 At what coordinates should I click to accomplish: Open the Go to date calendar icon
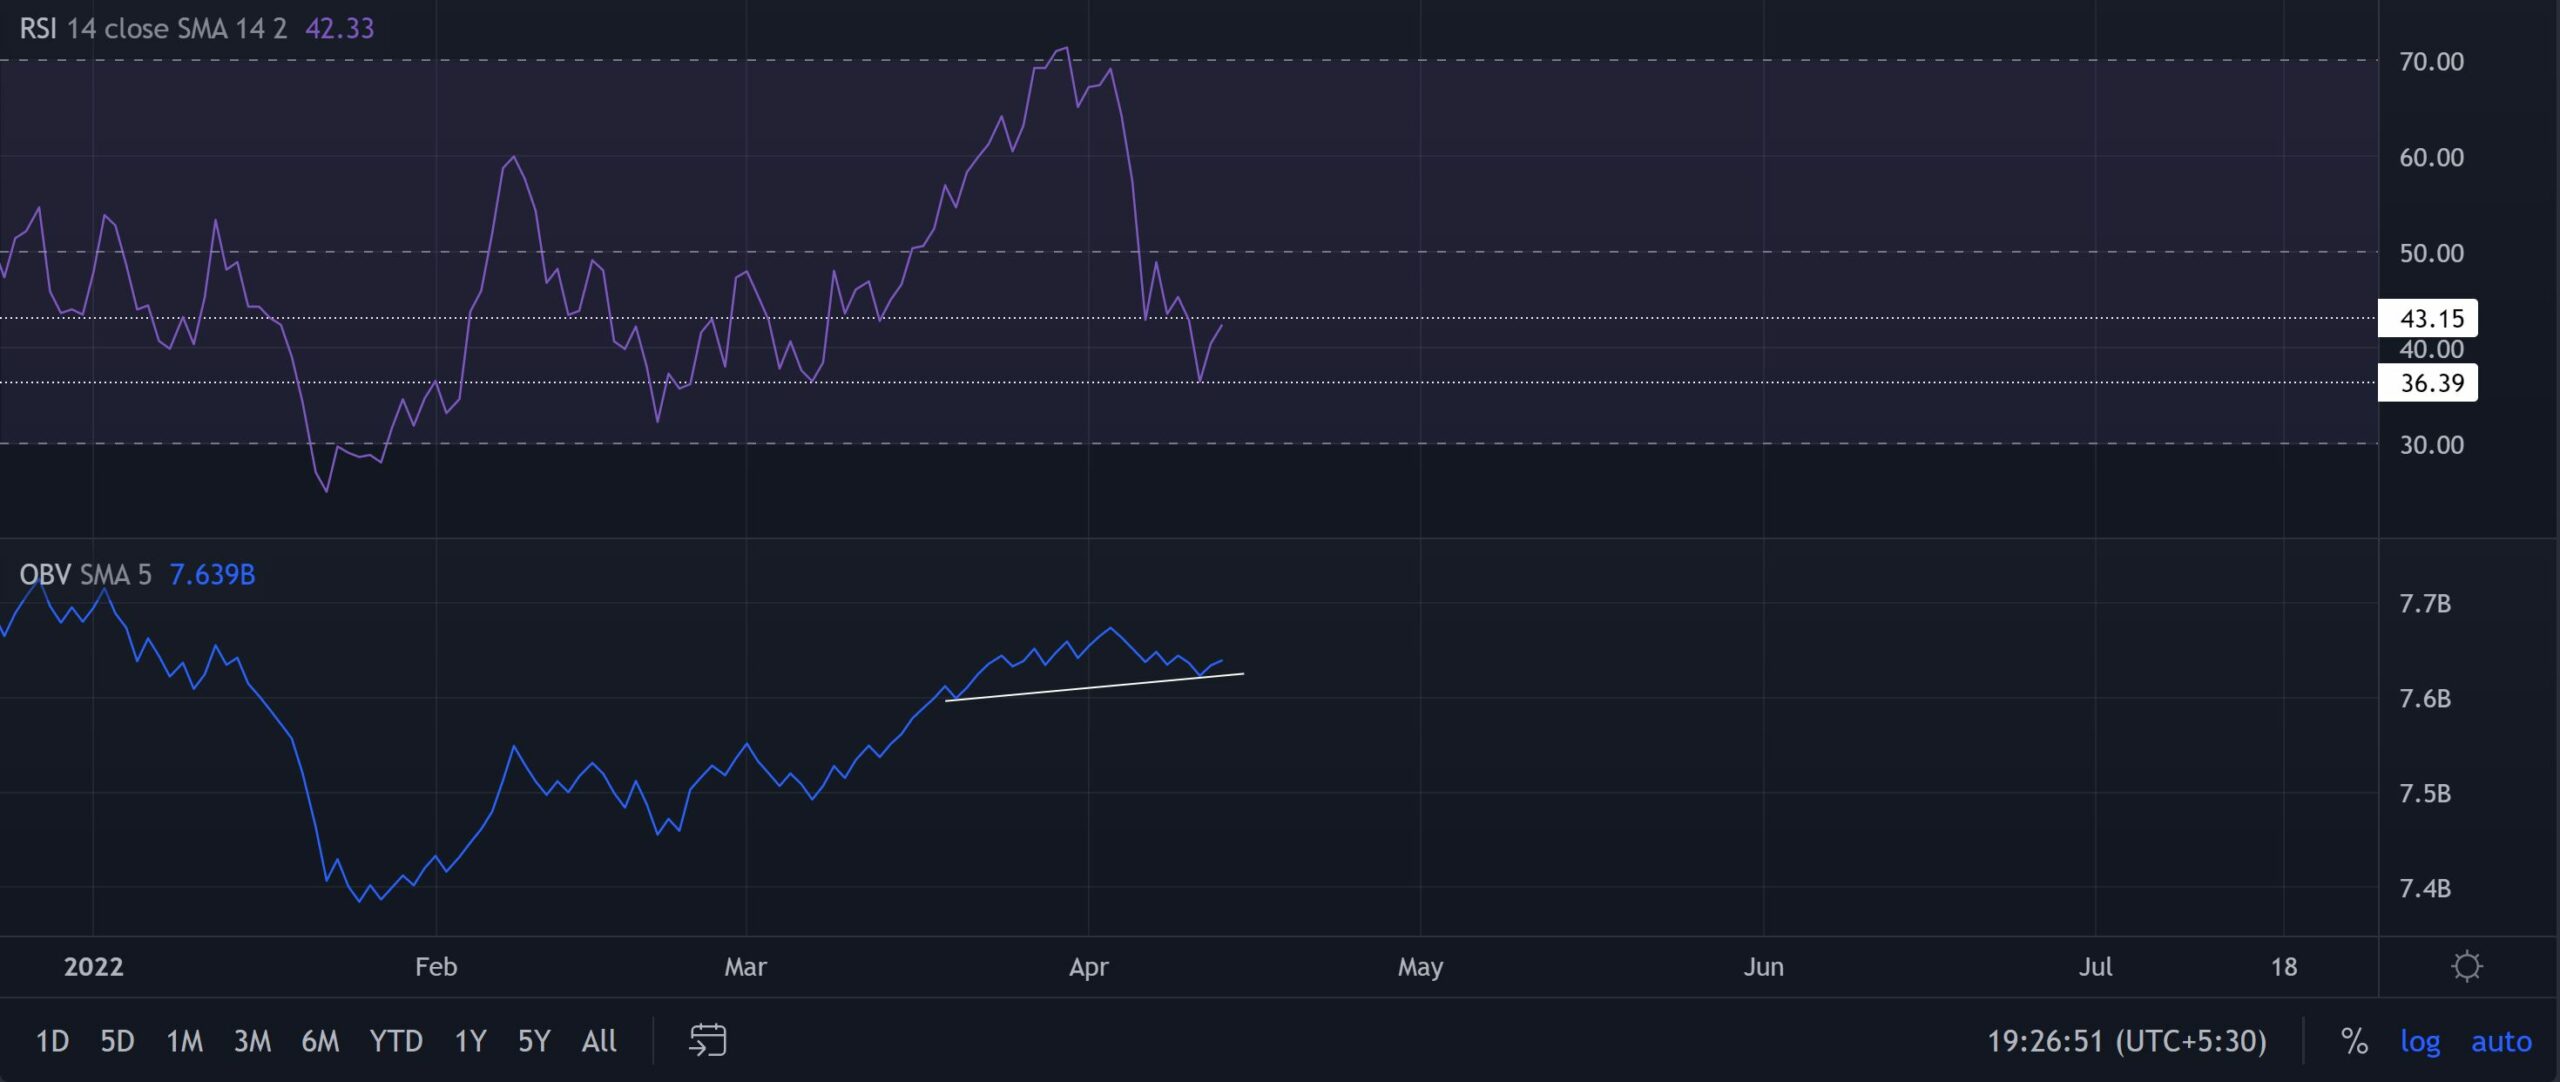coord(710,1040)
